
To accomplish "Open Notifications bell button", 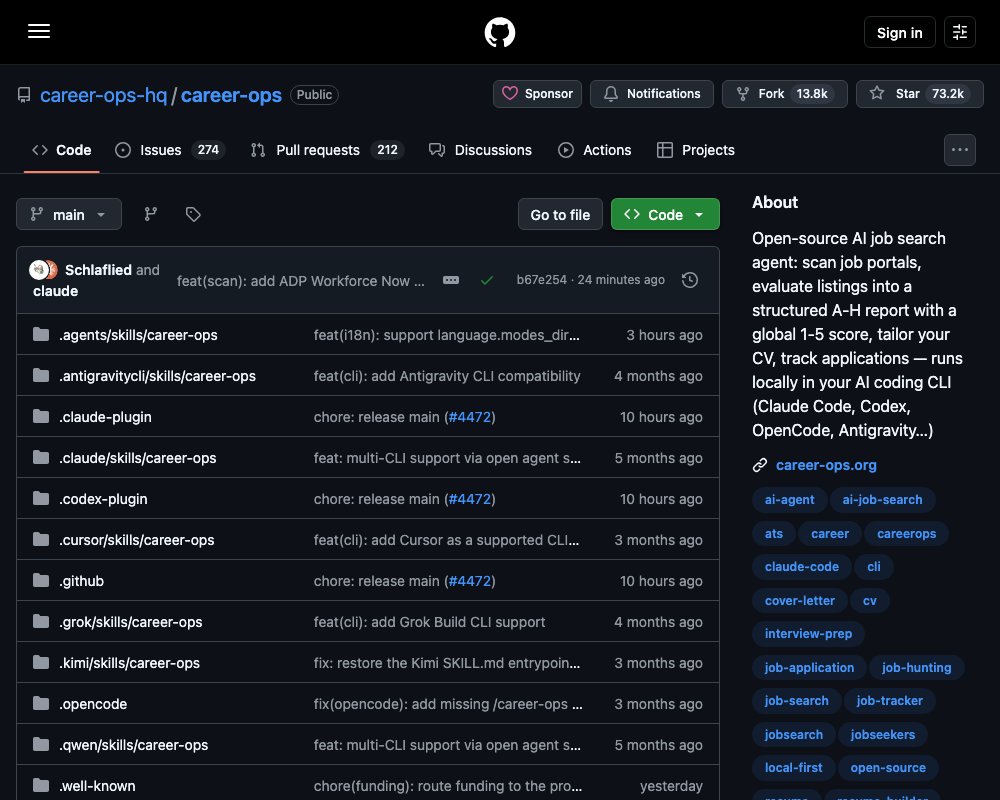I will (x=652, y=94).
